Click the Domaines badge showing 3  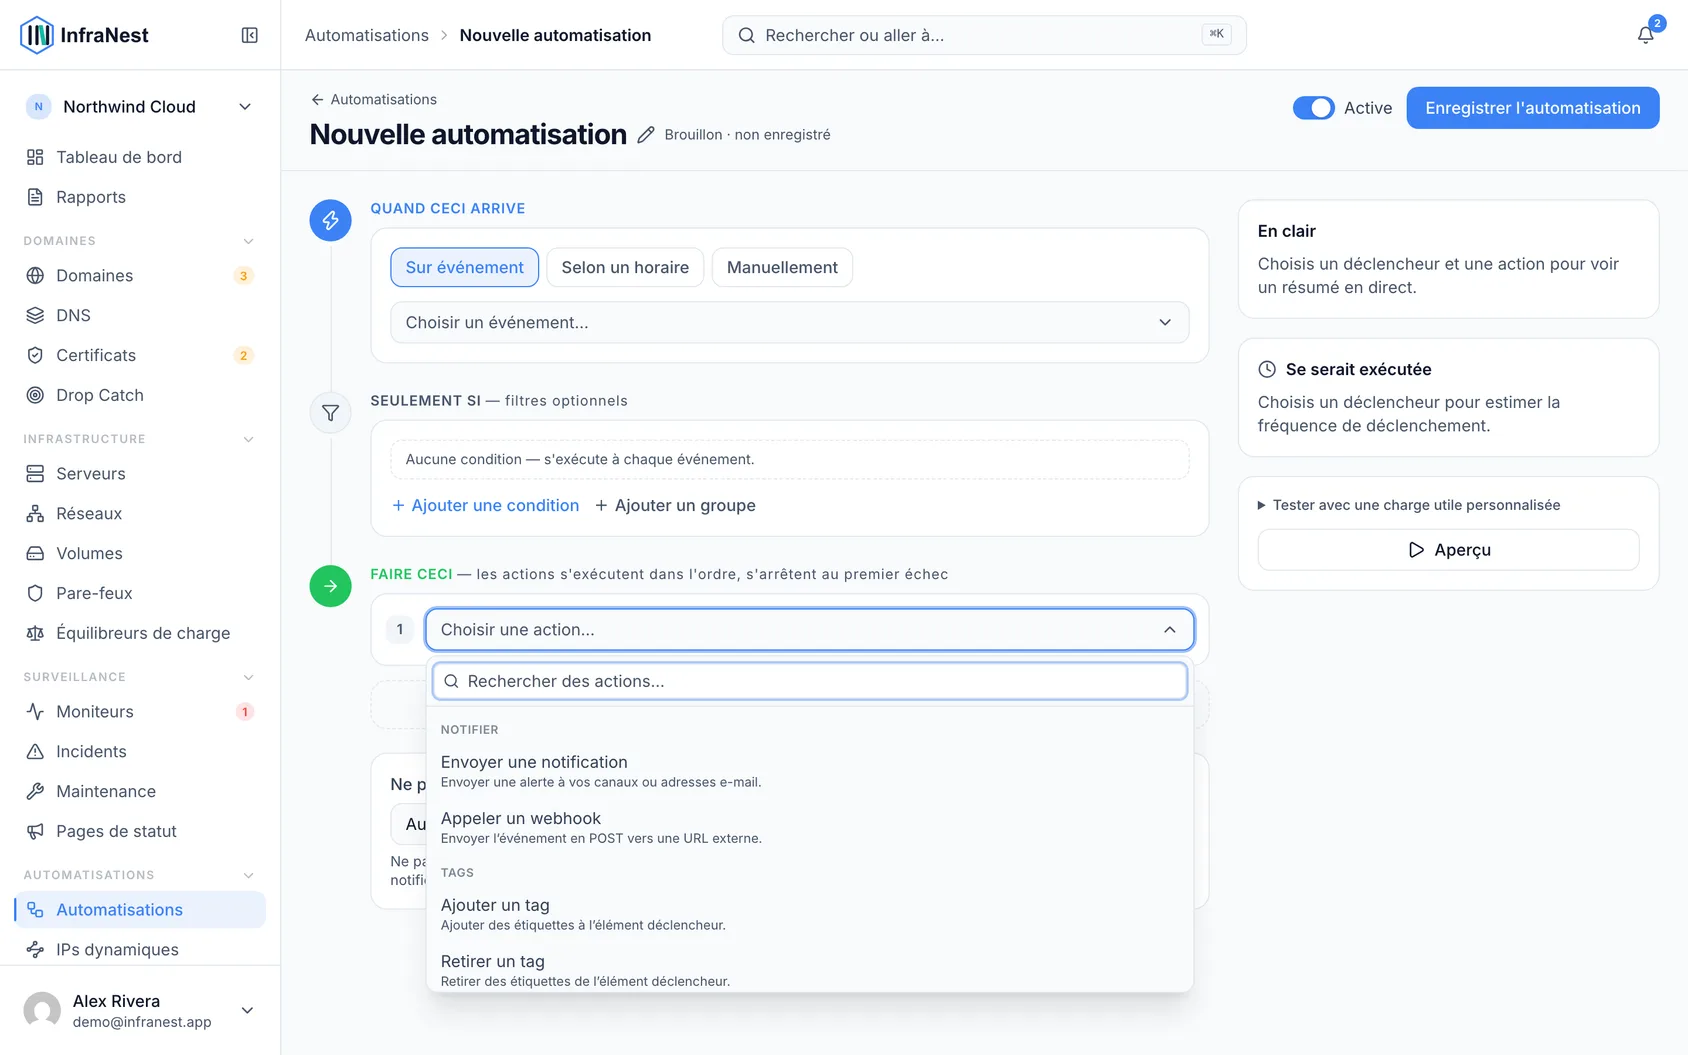(244, 275)
